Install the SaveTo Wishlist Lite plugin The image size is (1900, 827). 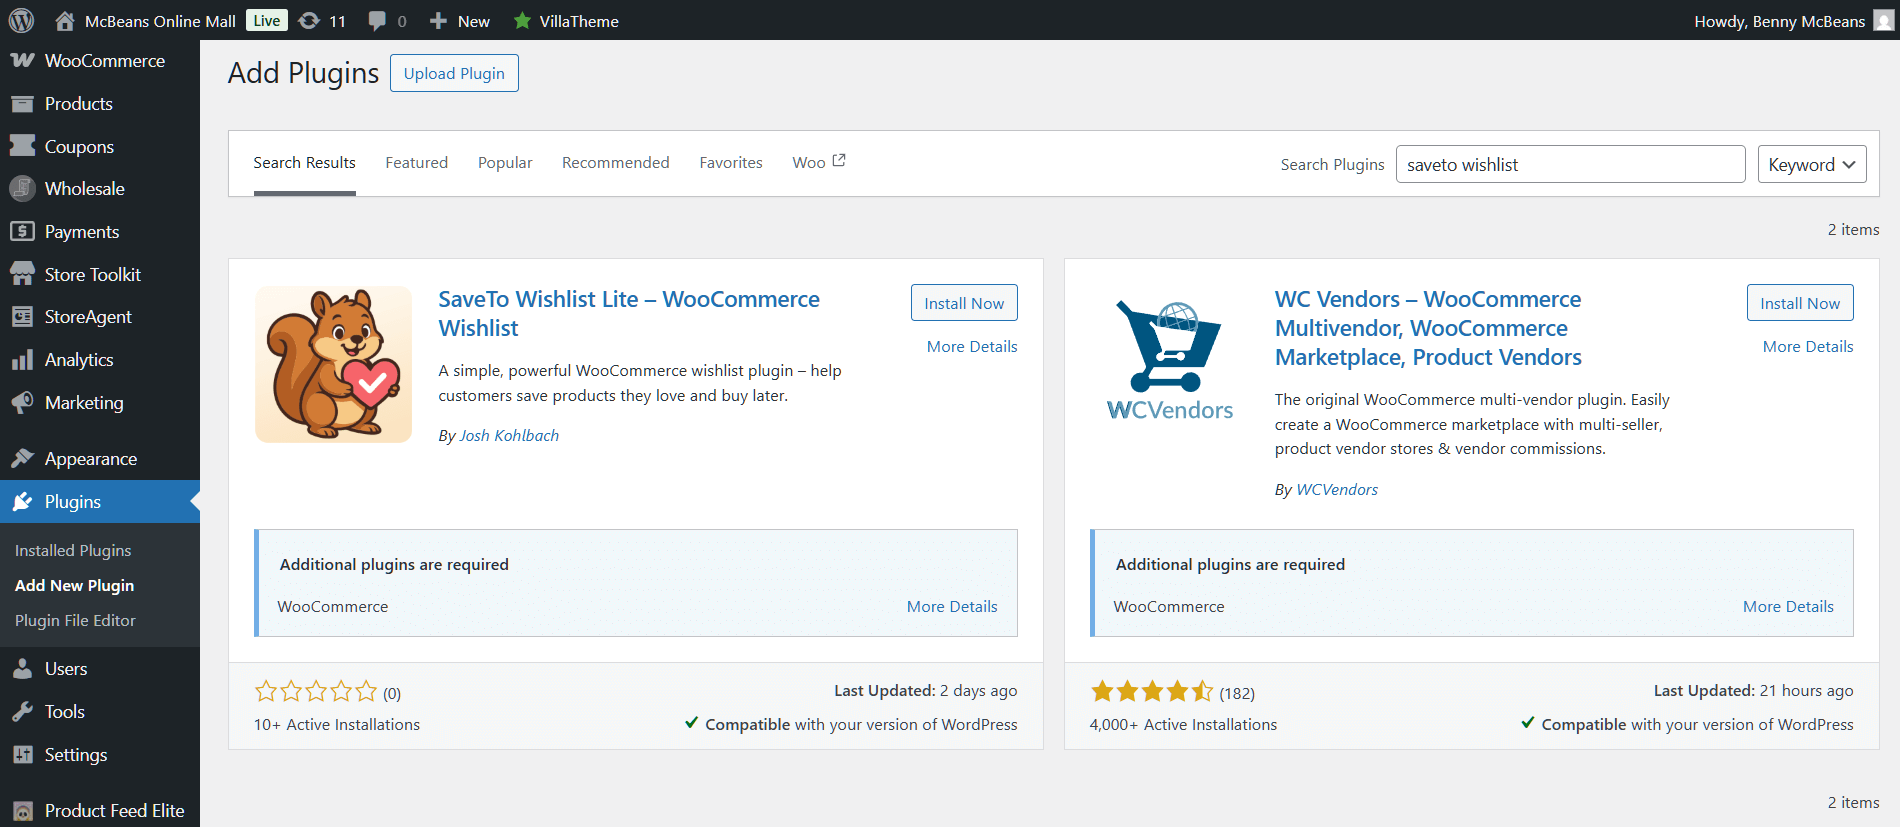963,303
